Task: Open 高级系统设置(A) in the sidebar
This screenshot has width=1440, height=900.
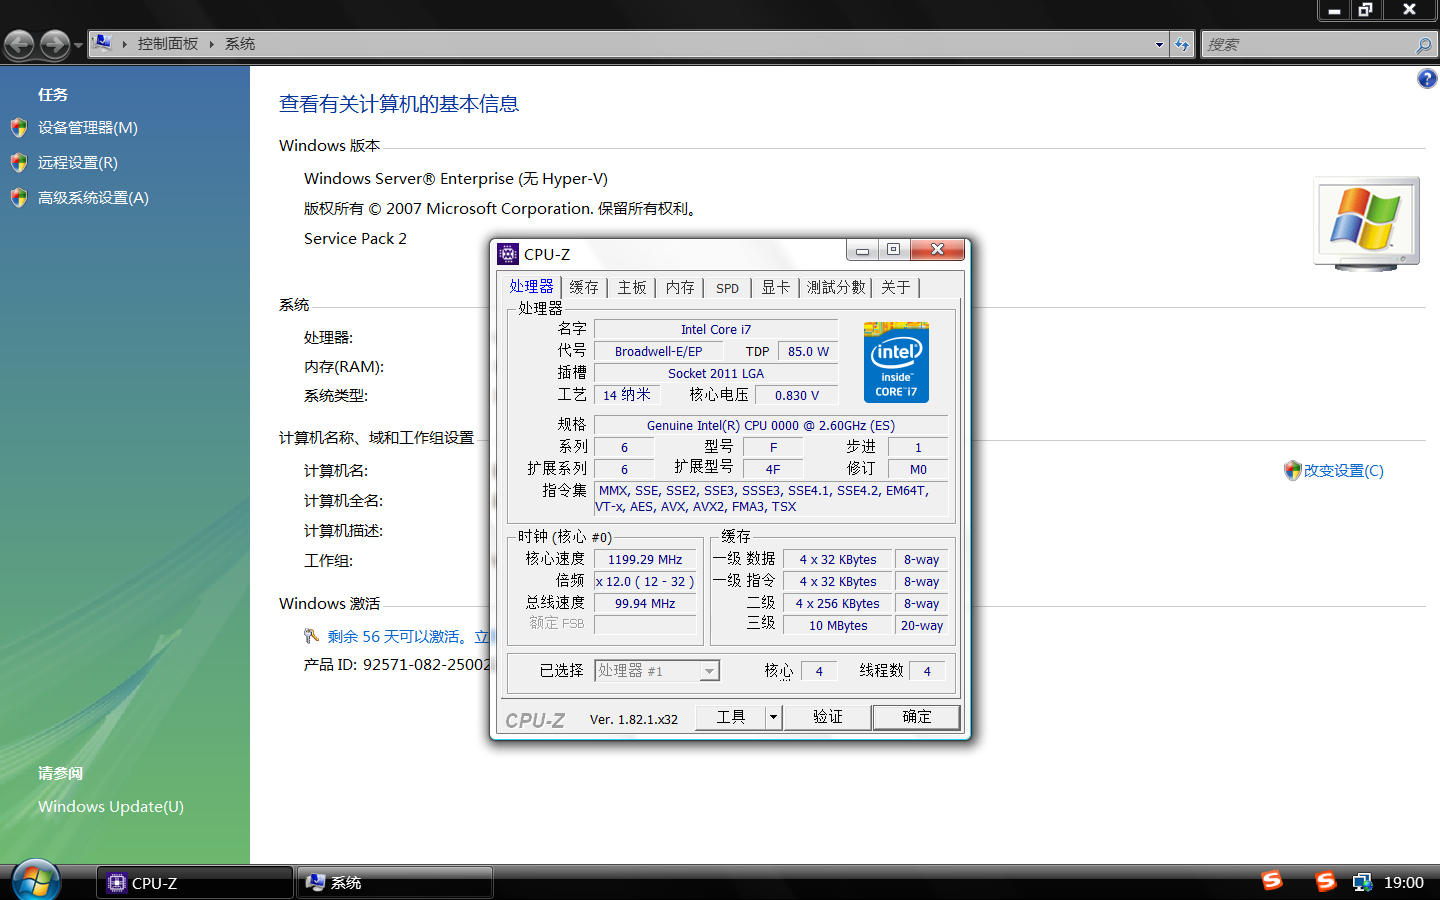Action: pyautogui.click(x=93, y=198)
